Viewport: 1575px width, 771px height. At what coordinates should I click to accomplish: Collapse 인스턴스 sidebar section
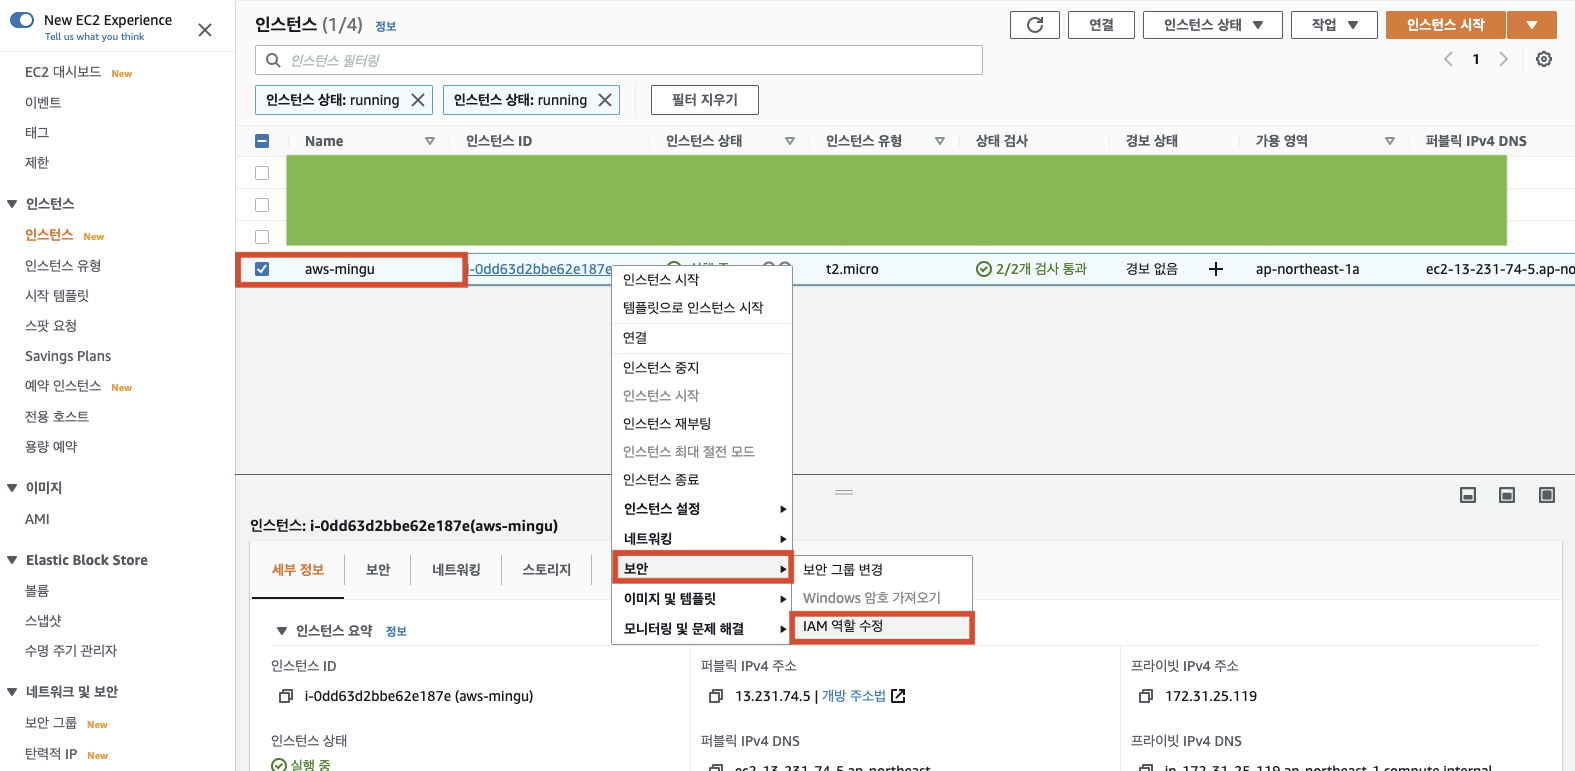[x=12, y=204]
